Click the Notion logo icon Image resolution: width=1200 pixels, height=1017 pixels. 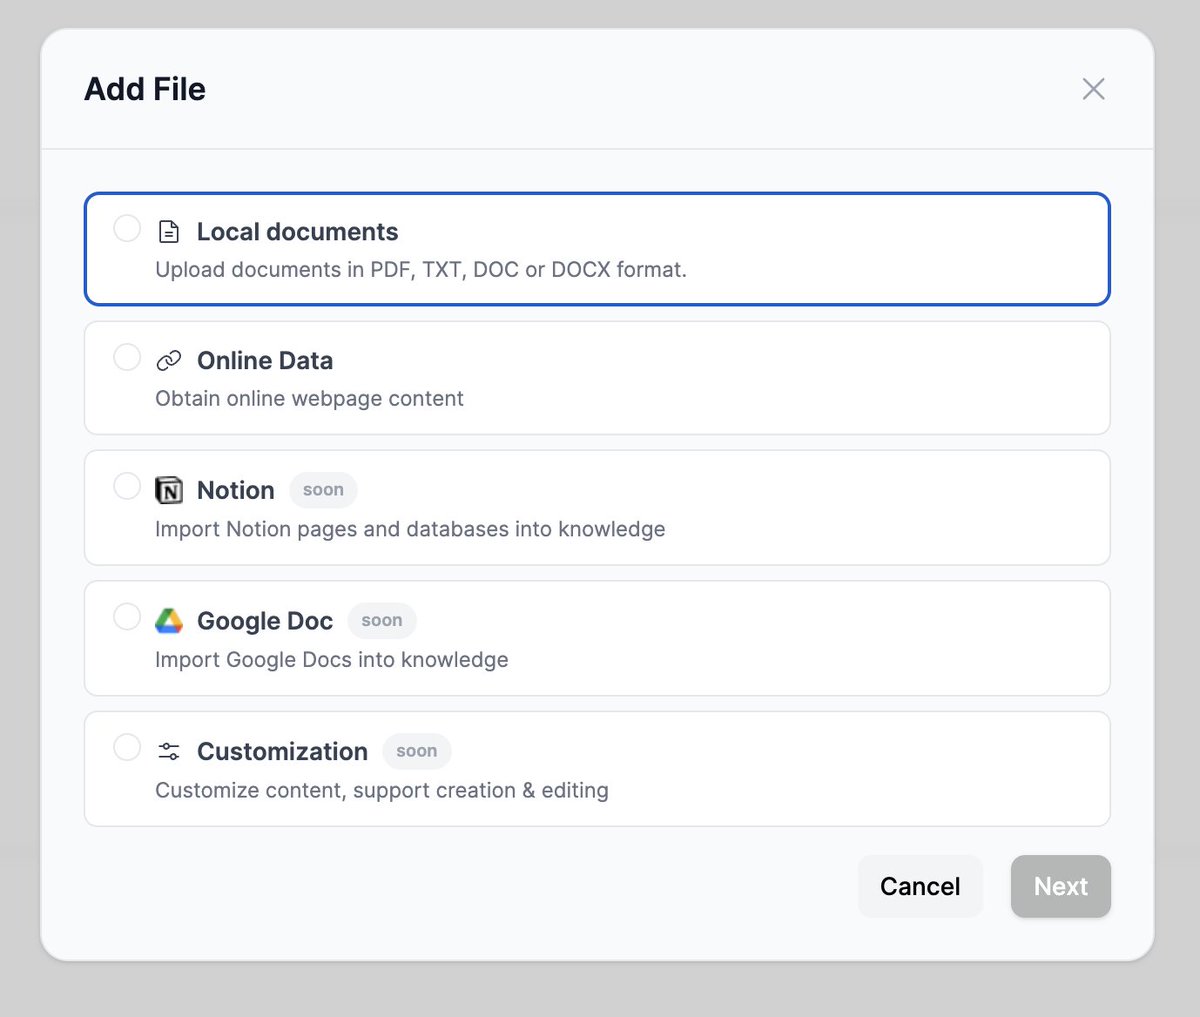click(169, 490)
